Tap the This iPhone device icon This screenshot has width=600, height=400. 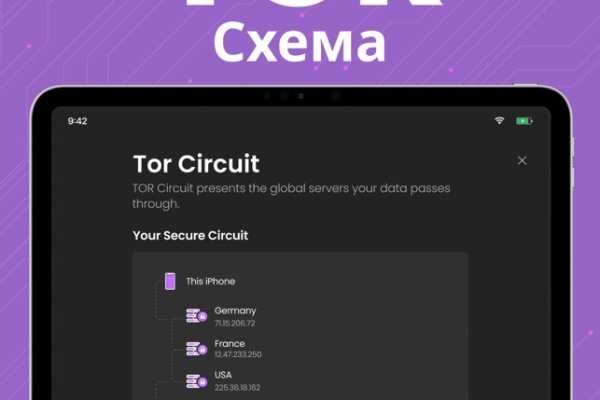170,281
